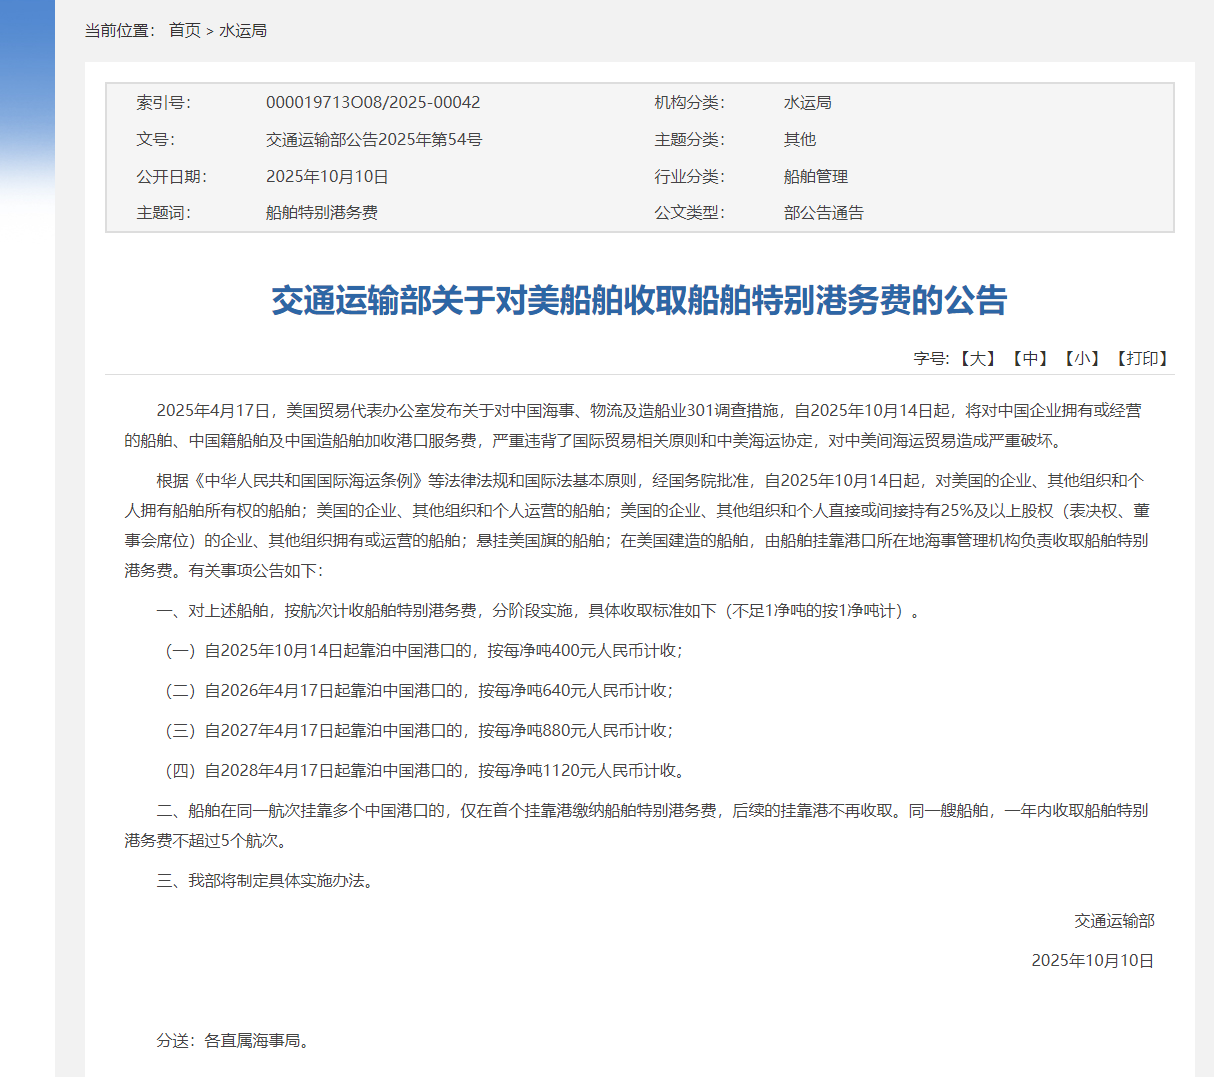The image size is (1214, 1077).
Task: Print the page using 【打印】
Action: point(1141,358)
